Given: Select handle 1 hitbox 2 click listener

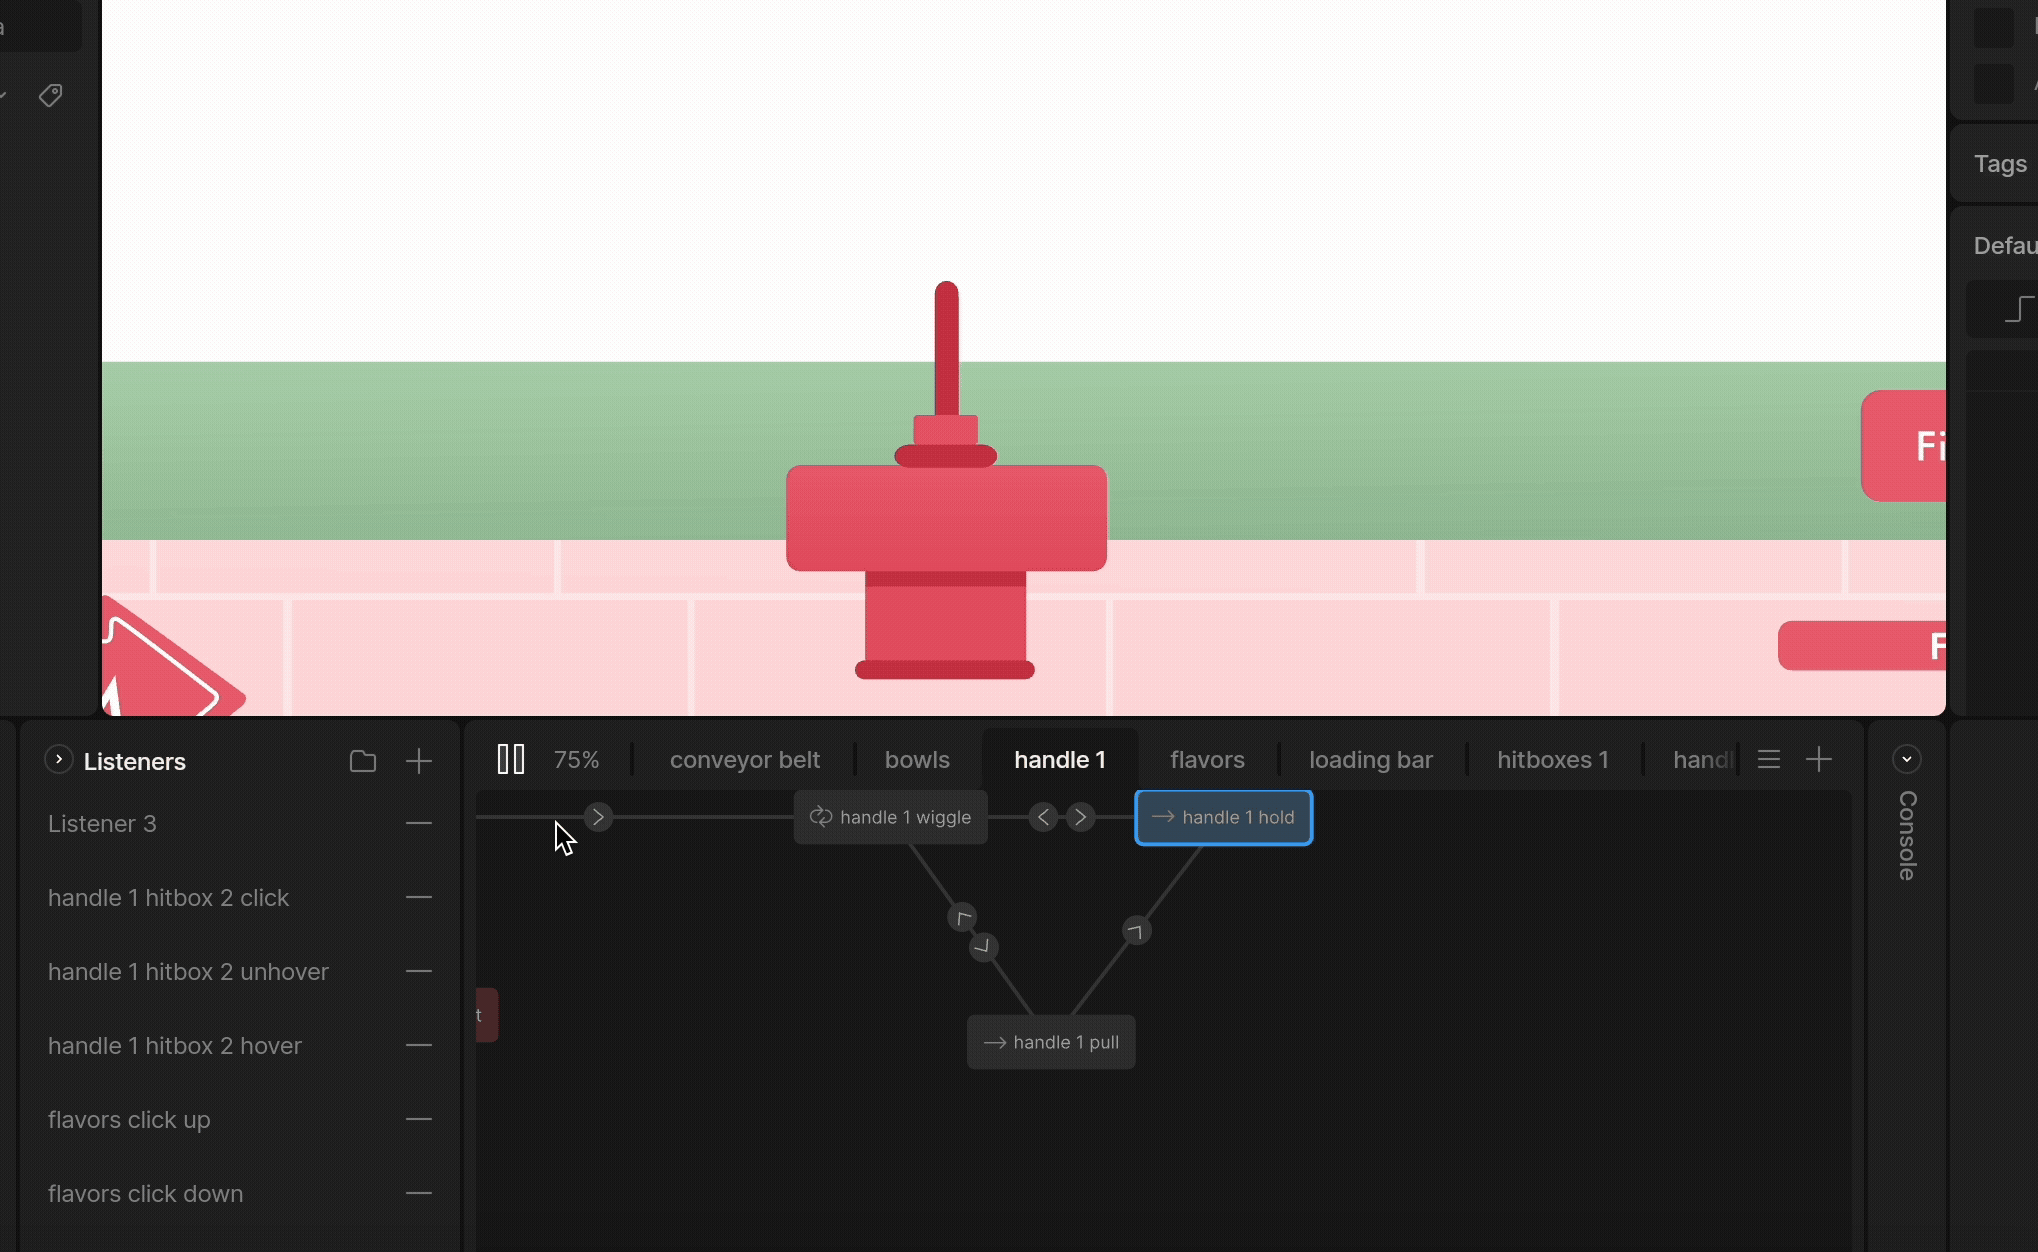Looking at the screenshot, I should tap(168, 898).
